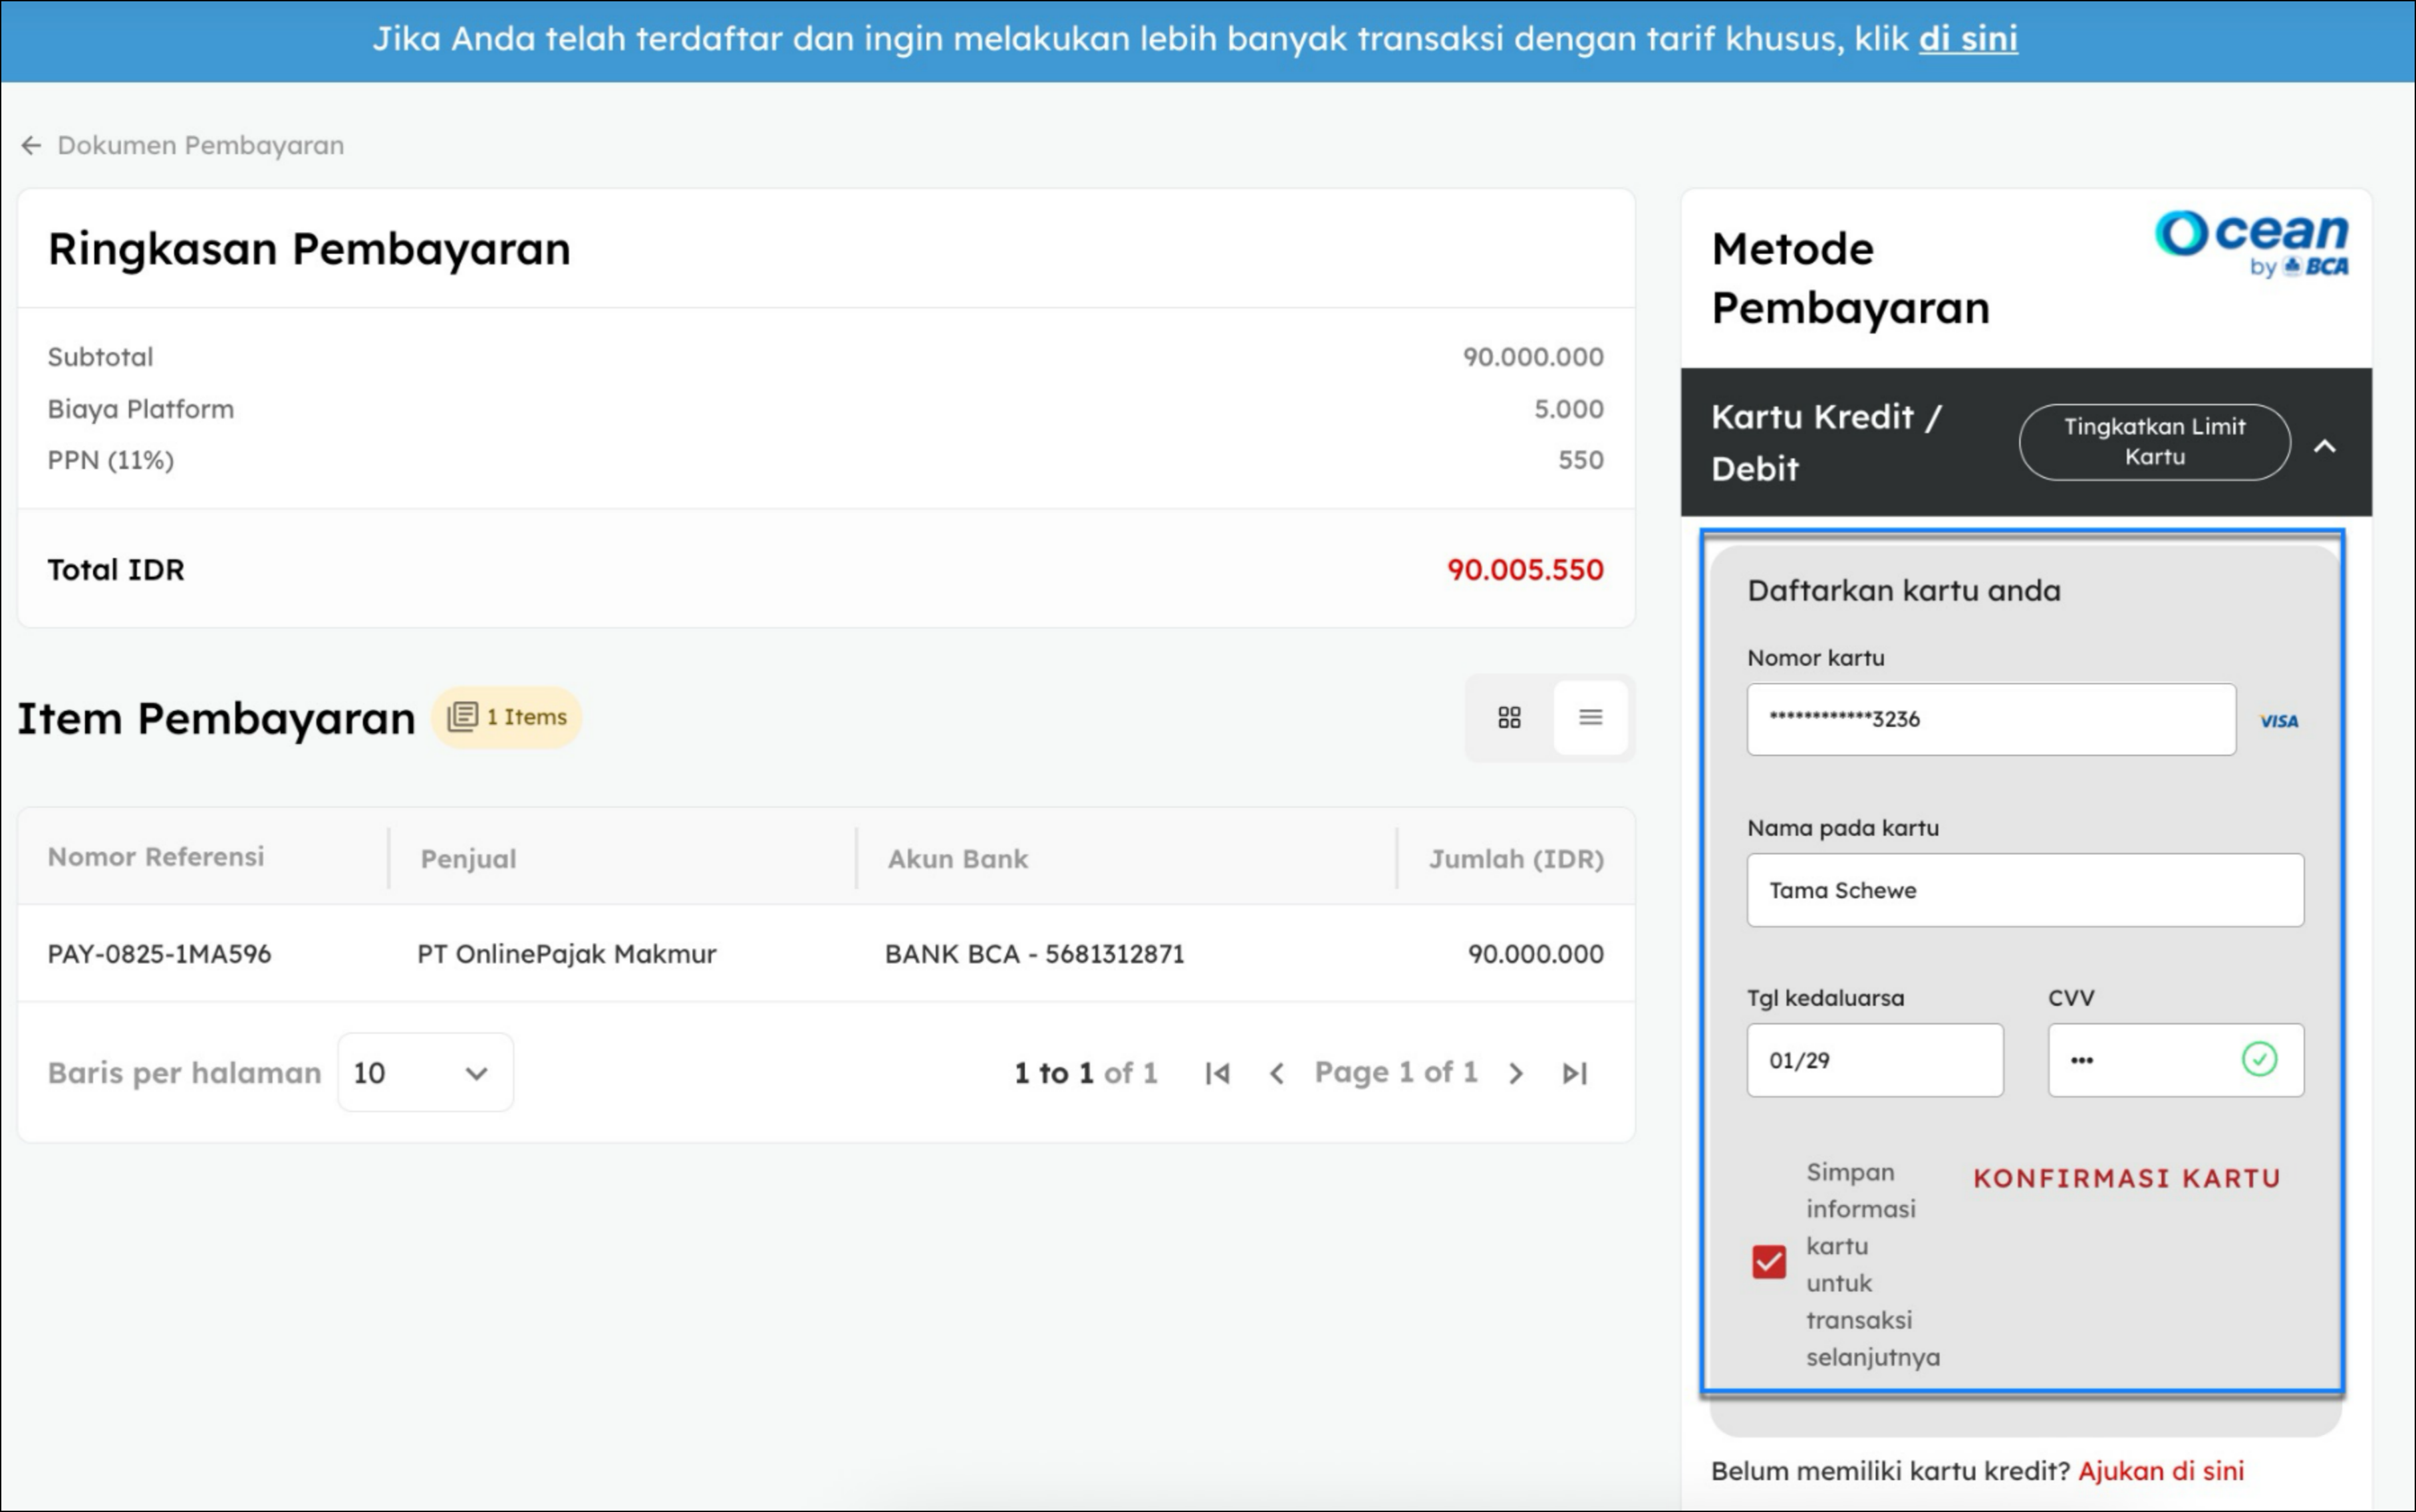Screen dimensions: 2416x1512
Task: Jump to last page icon
Action: 1574,1073
